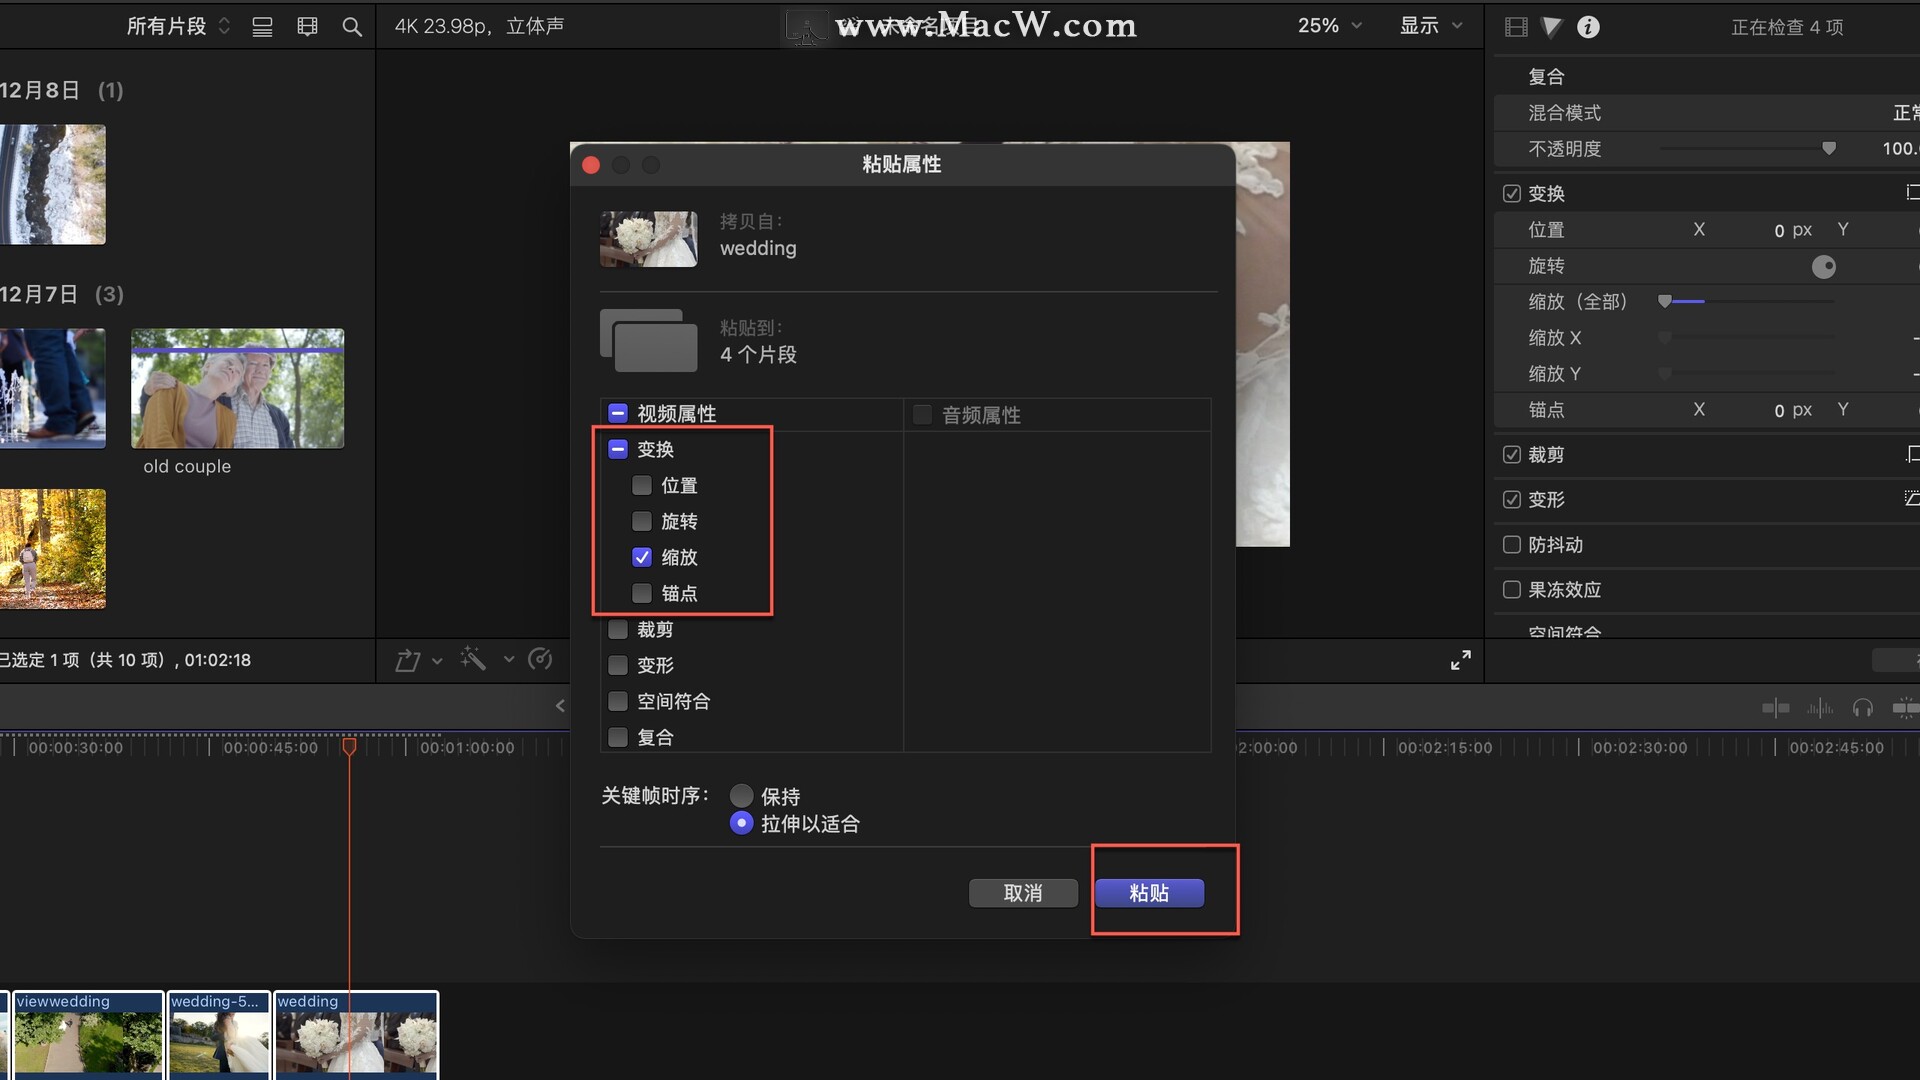
Task: Toggle the Video Attributes (视频属性) checkbox
Action: click(x=618, y=413)
